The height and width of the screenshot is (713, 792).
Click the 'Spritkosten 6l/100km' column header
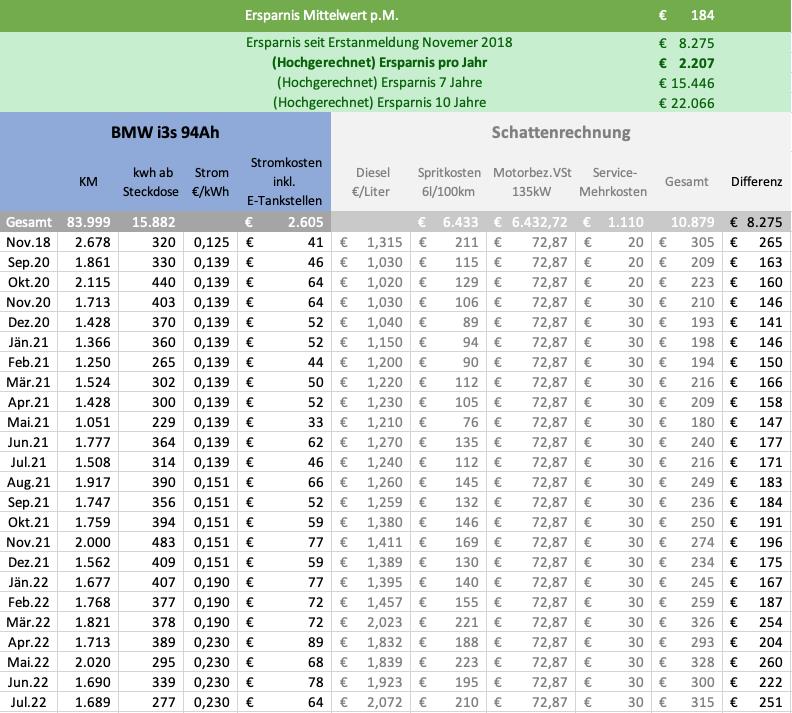(449, 182)
